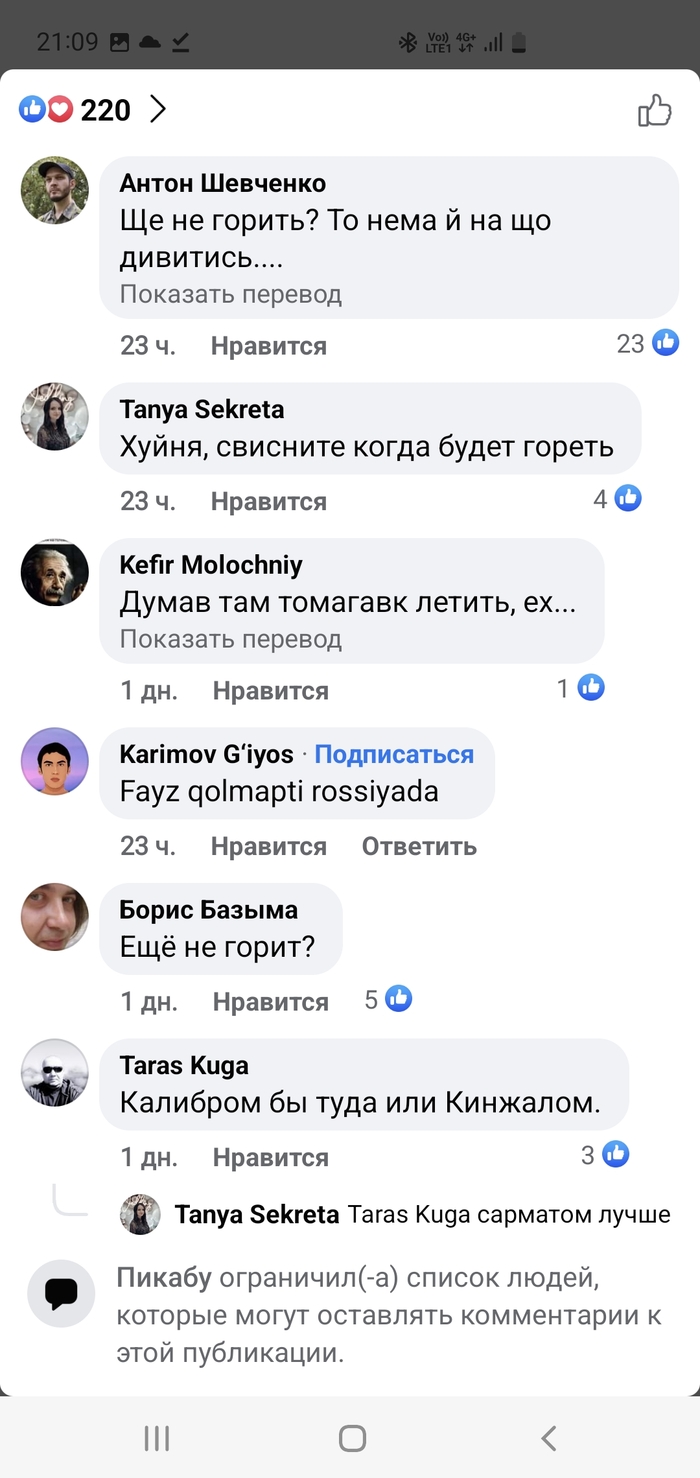Like Karimov G'iyos's comment via Нравится
This screenshot has height=1478, width=700.
pyautogui.click(x=268, y=846)
